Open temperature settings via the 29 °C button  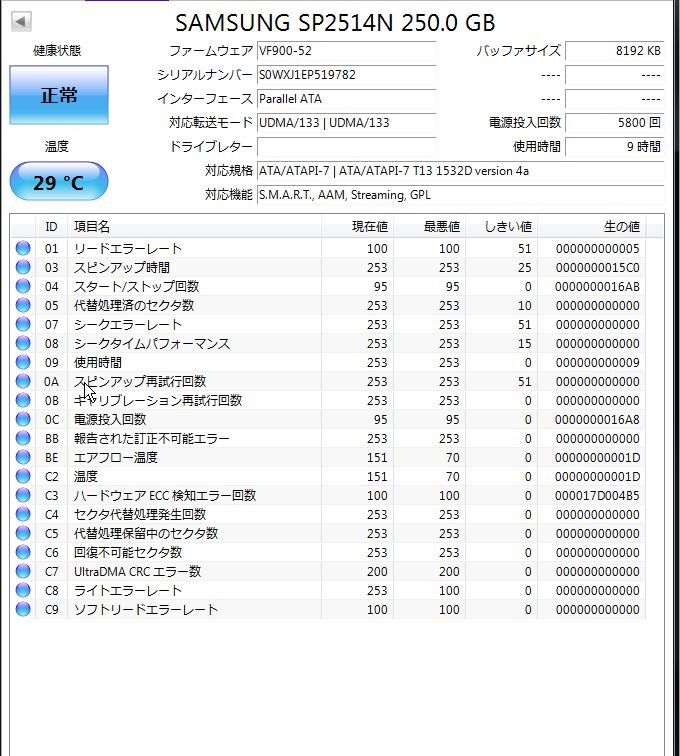59,182
